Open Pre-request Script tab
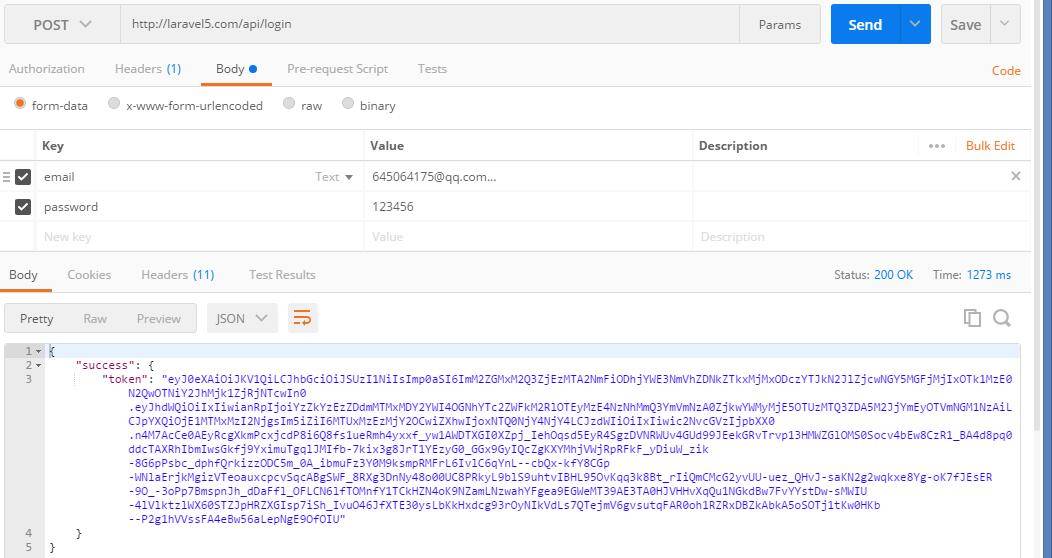The image size is (1052, 558). click(x=337, y=68)
